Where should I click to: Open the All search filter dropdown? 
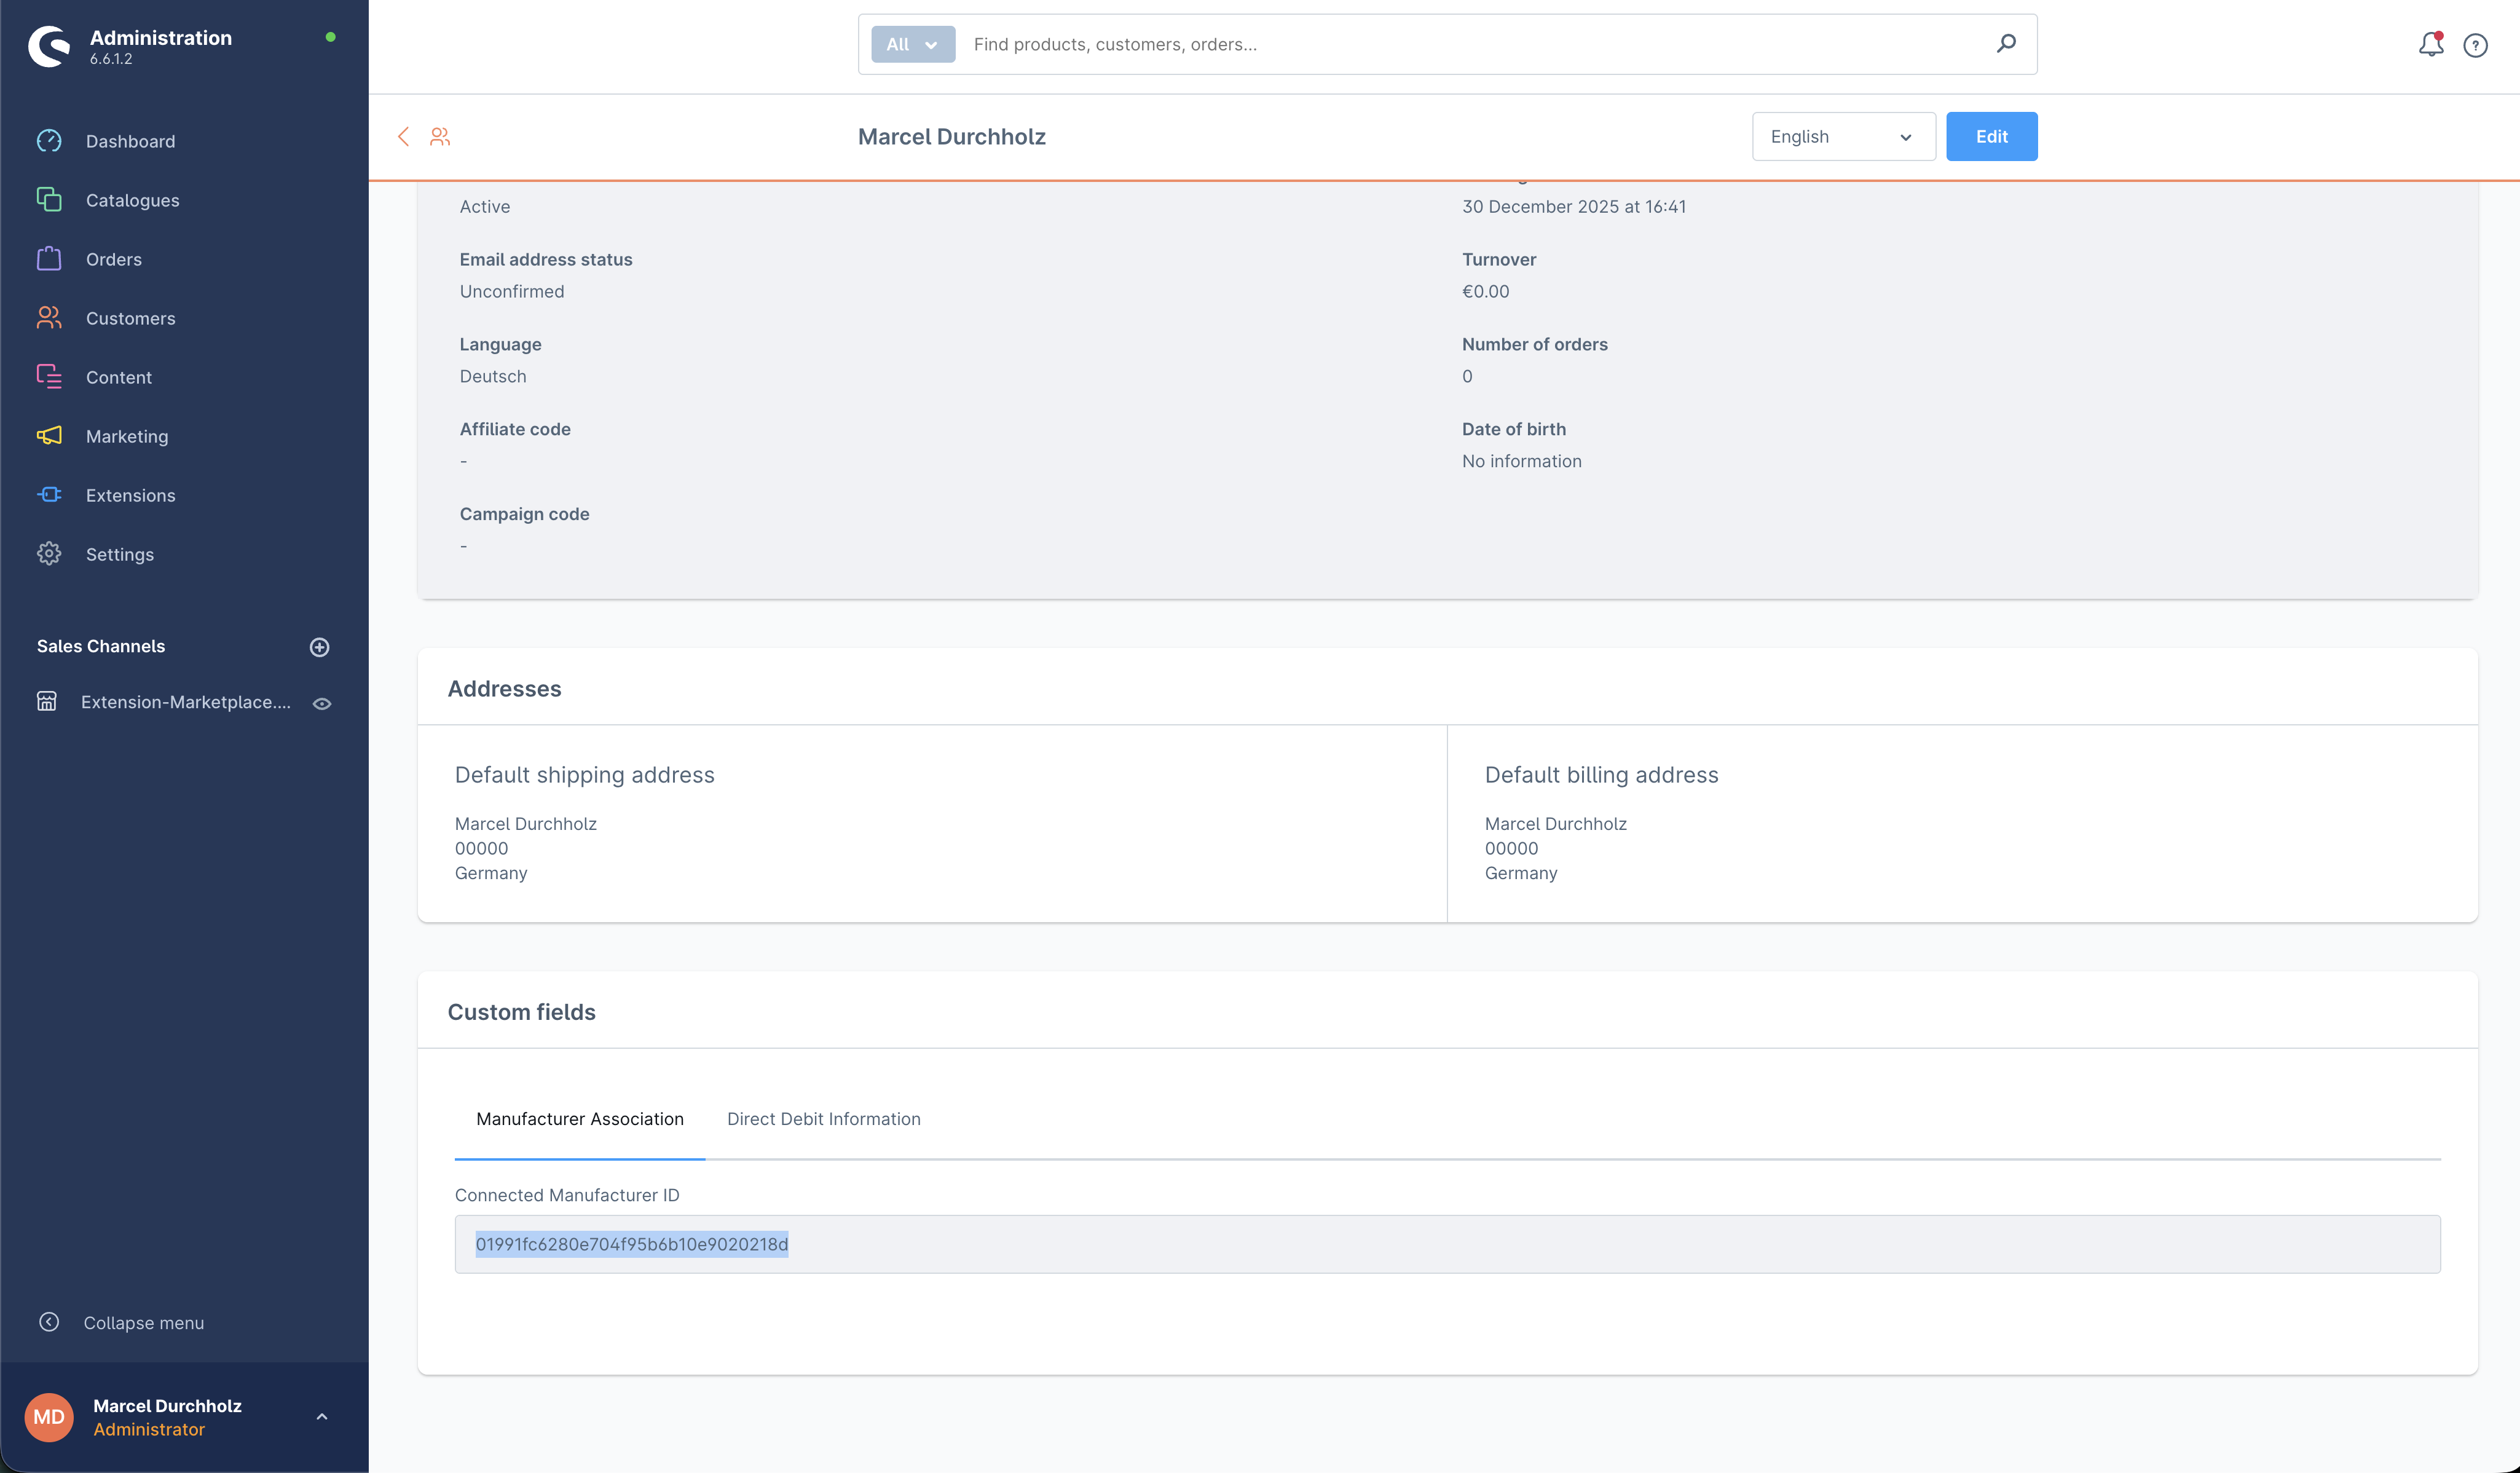click(x=912, y=44)
